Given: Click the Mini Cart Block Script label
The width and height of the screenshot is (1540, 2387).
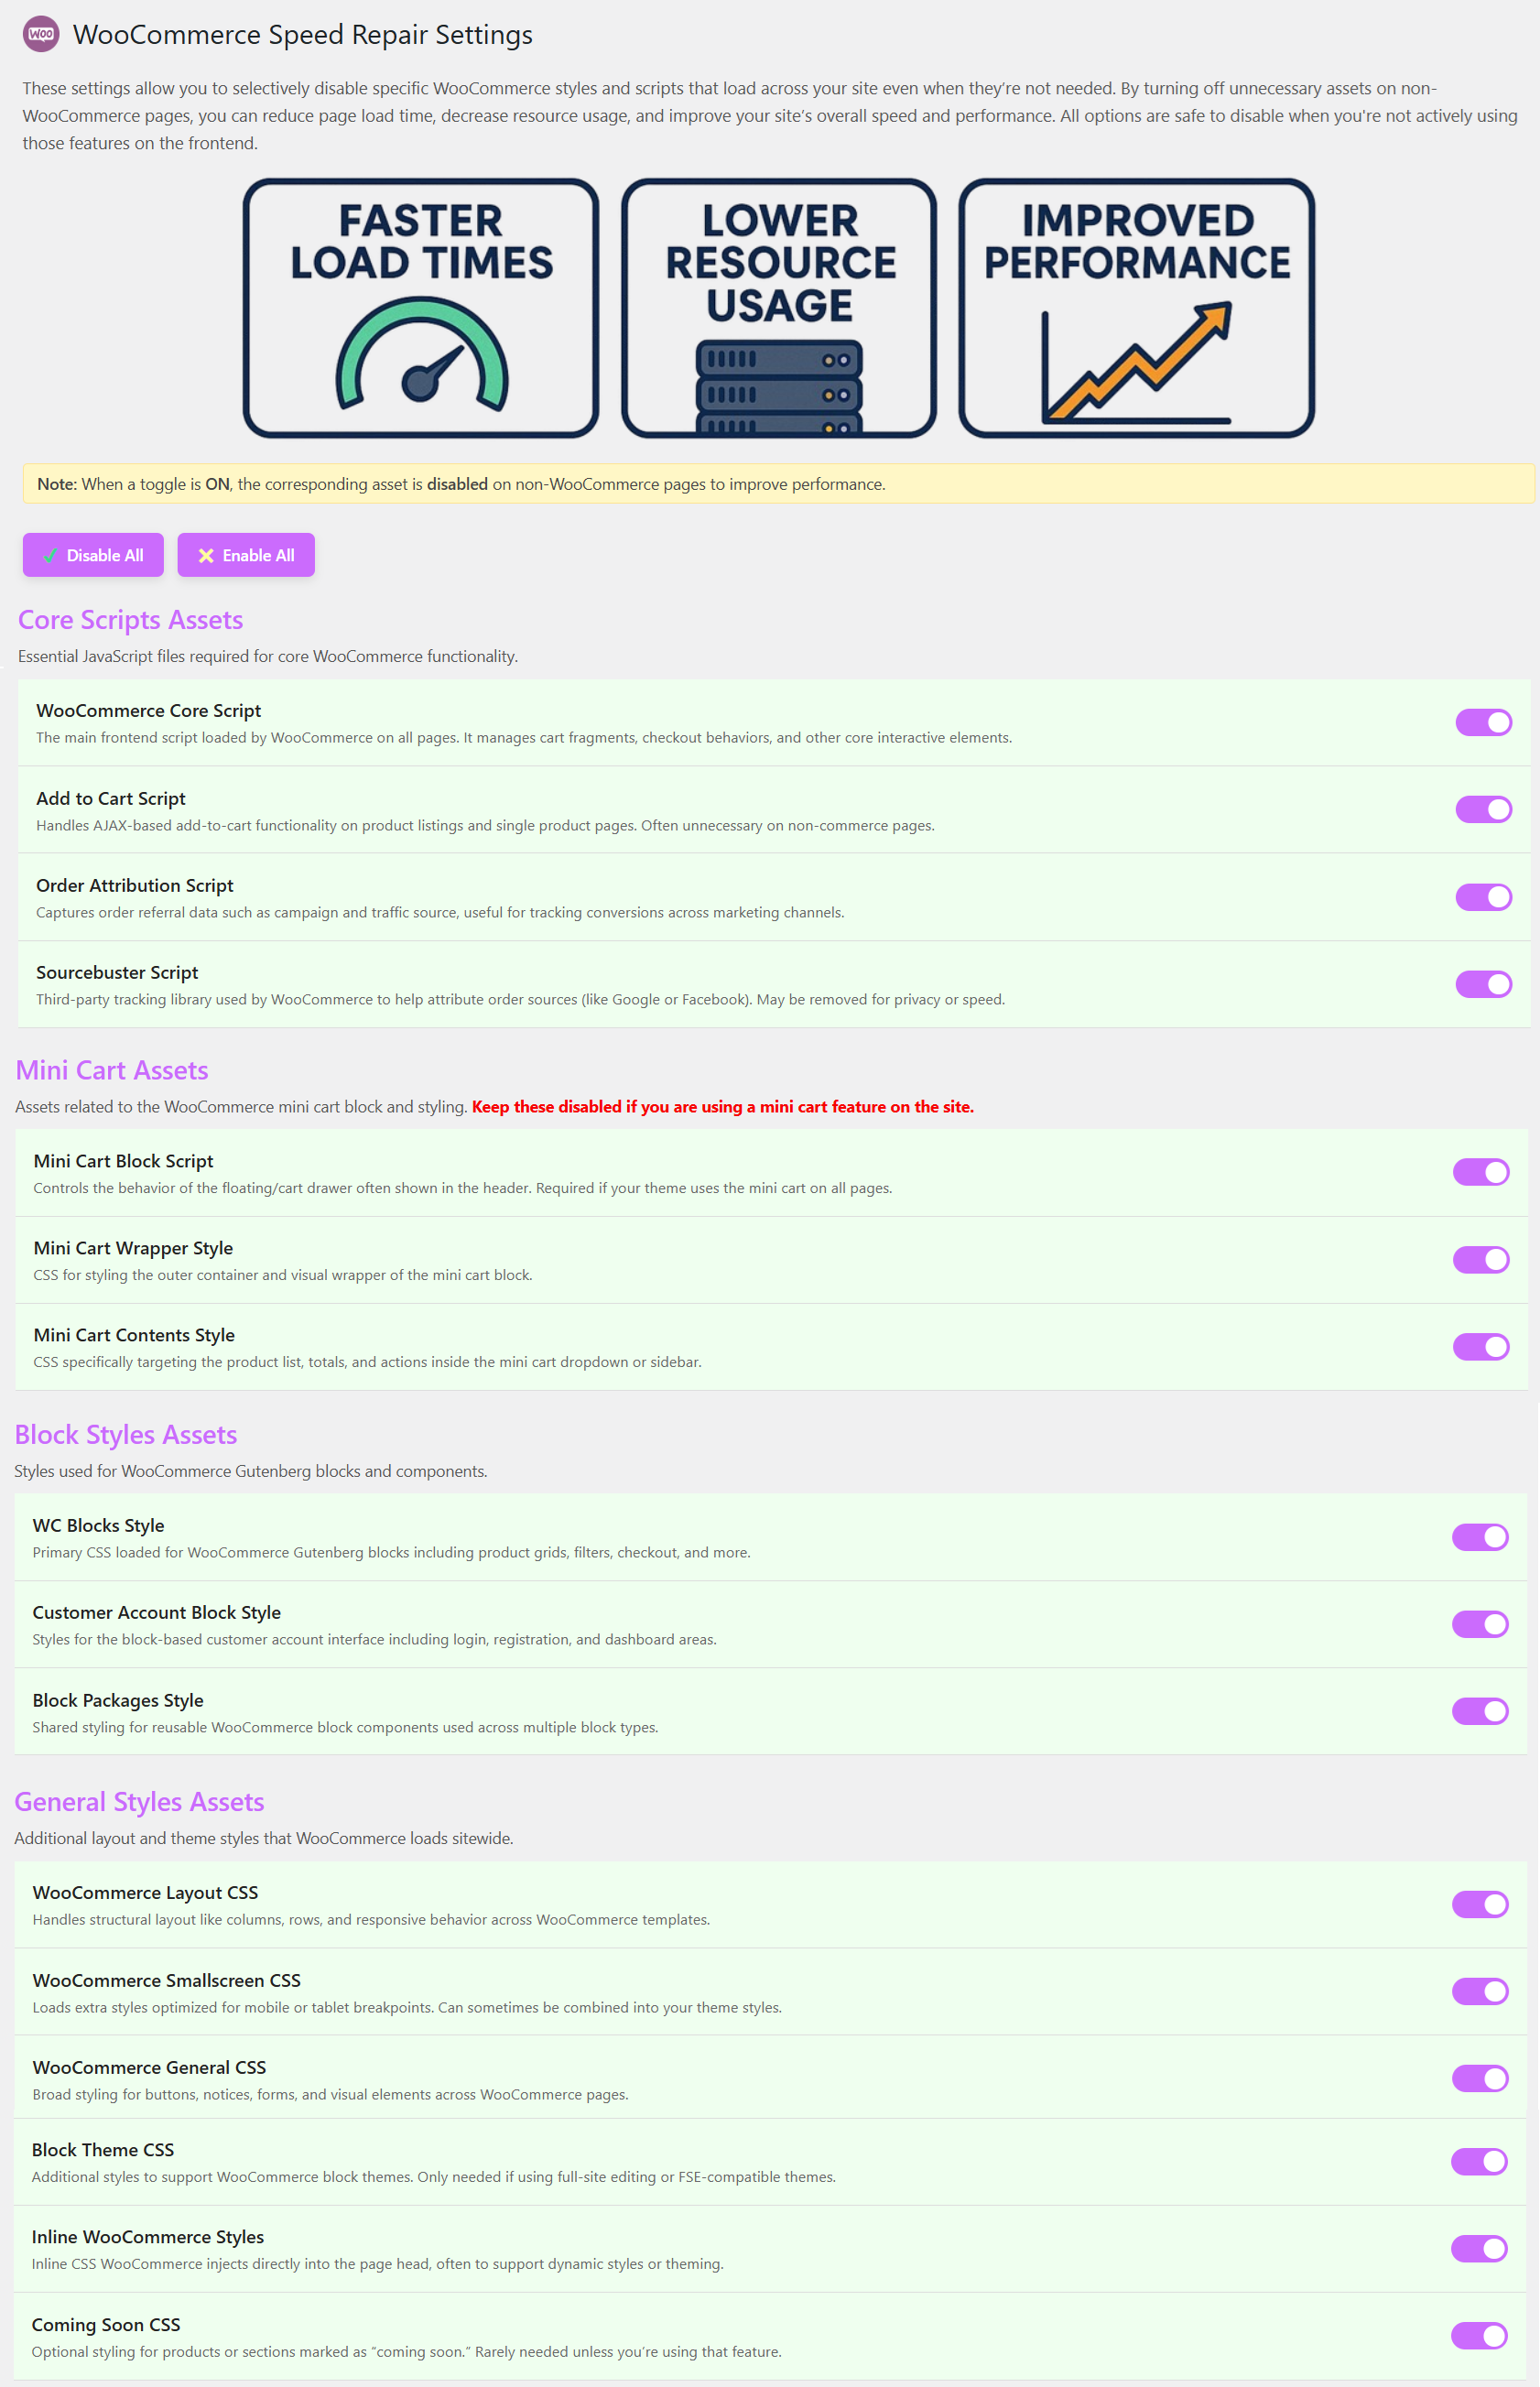Looking at the screenshot, I should coord(123,1161).
